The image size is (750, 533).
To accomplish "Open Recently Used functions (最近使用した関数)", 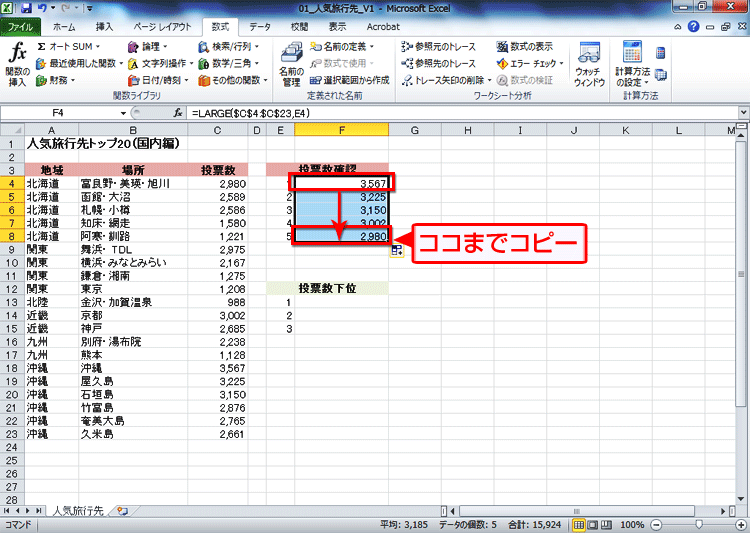I will [x=79, y=63].
